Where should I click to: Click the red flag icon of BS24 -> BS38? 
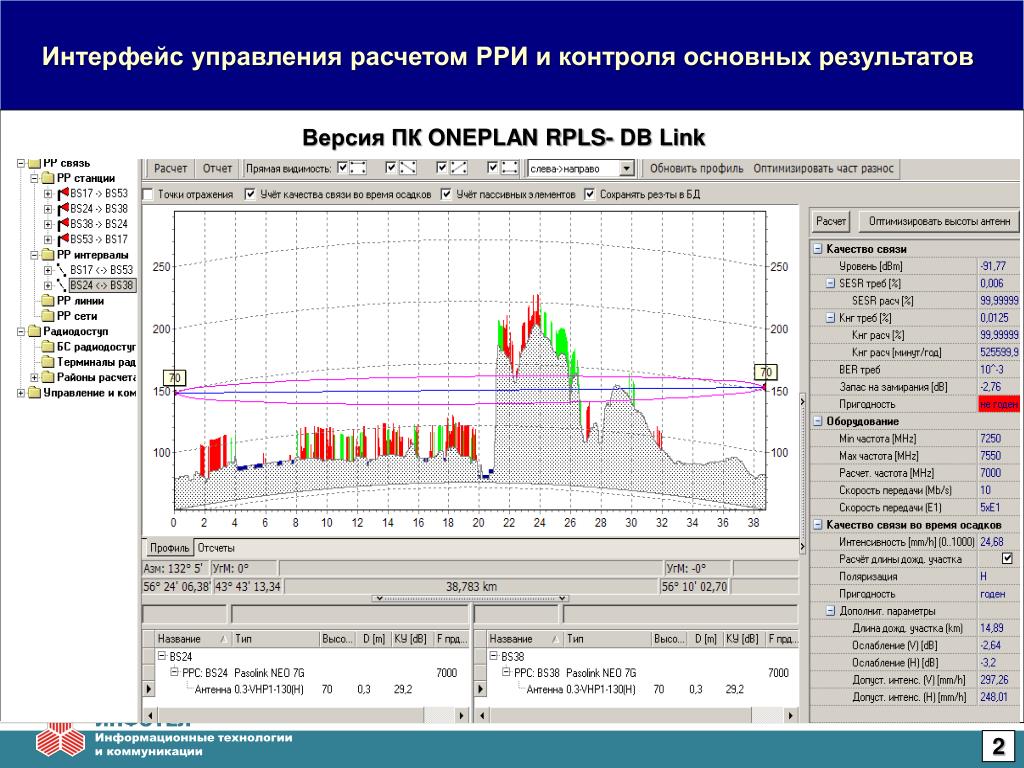[63, 209]
